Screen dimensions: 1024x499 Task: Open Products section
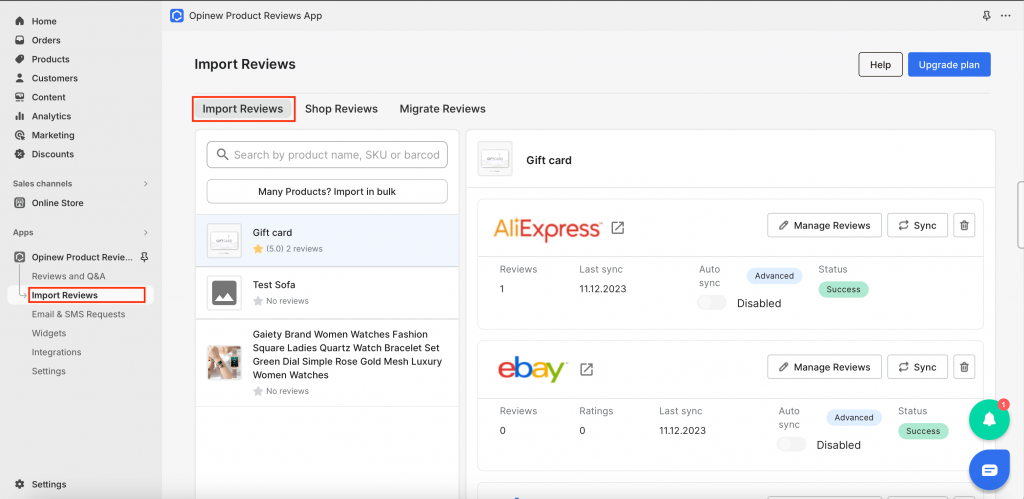[50, 59]
